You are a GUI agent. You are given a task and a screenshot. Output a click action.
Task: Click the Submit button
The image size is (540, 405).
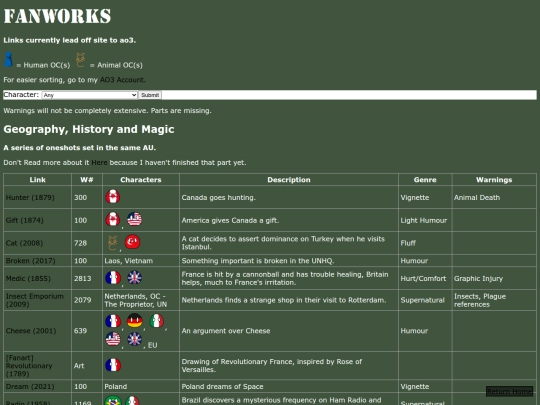click(150, 95)
